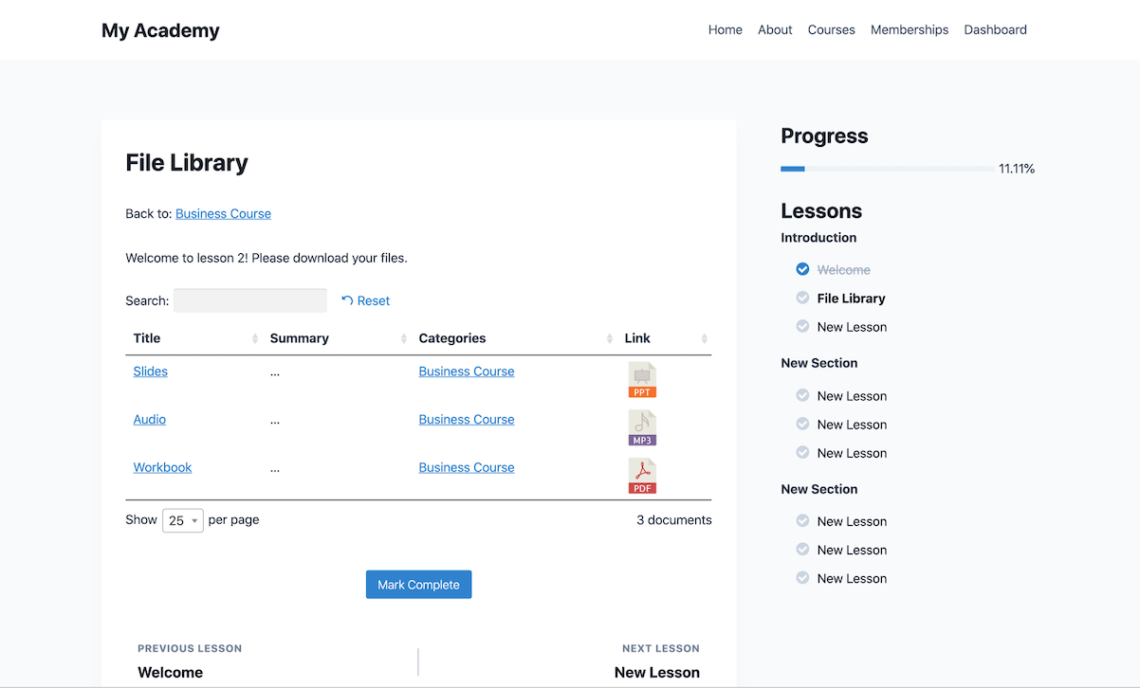1140x688 pixels.
Task: Click the sort arrows on Title column
Action: pos(256,338)
